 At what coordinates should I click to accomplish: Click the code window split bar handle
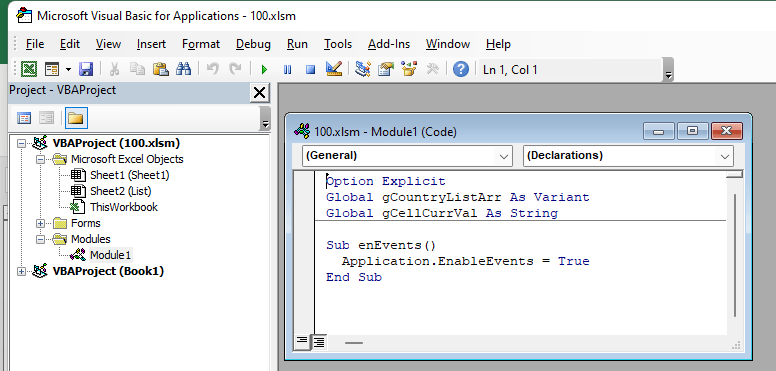(735, 174)
